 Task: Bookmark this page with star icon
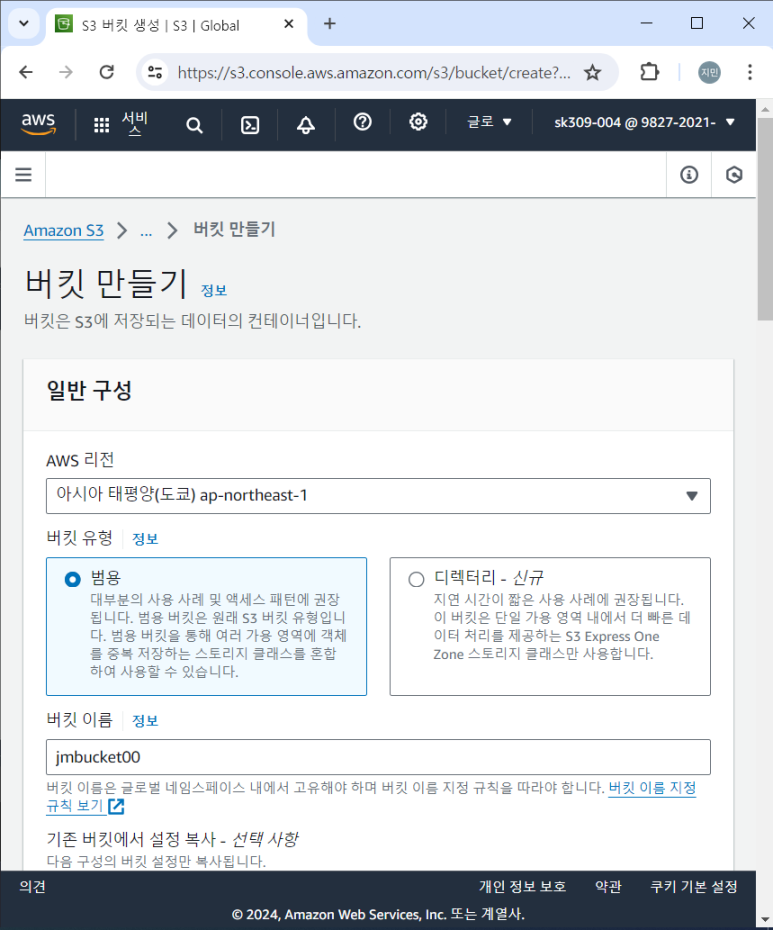click(592, 72)
